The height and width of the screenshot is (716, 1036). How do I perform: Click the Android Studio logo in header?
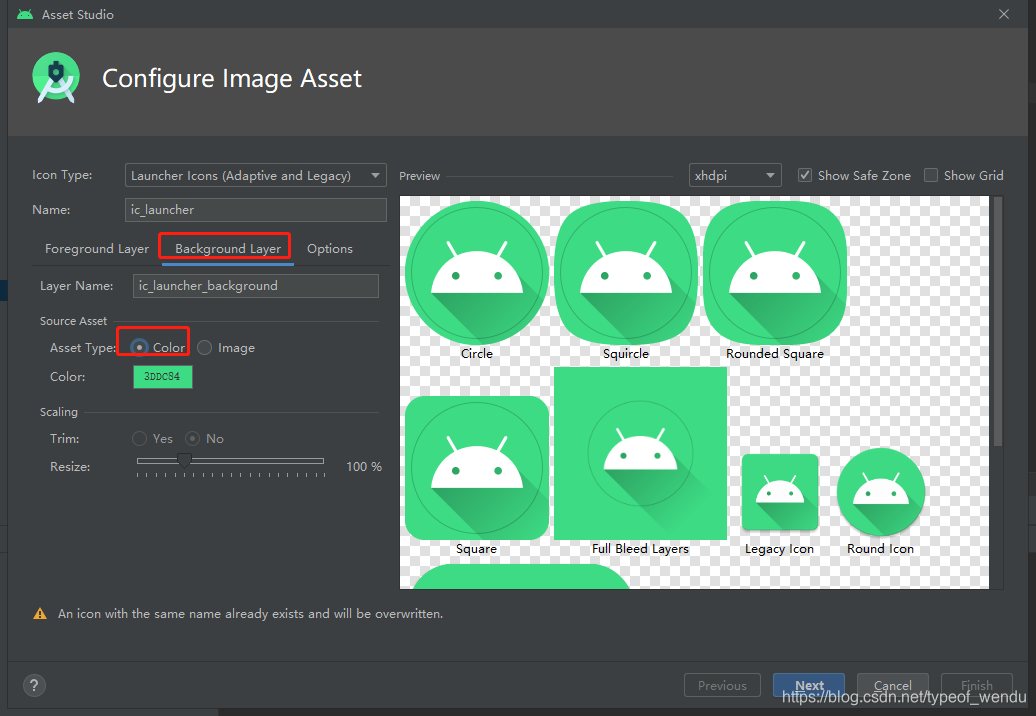click(56, 78)
